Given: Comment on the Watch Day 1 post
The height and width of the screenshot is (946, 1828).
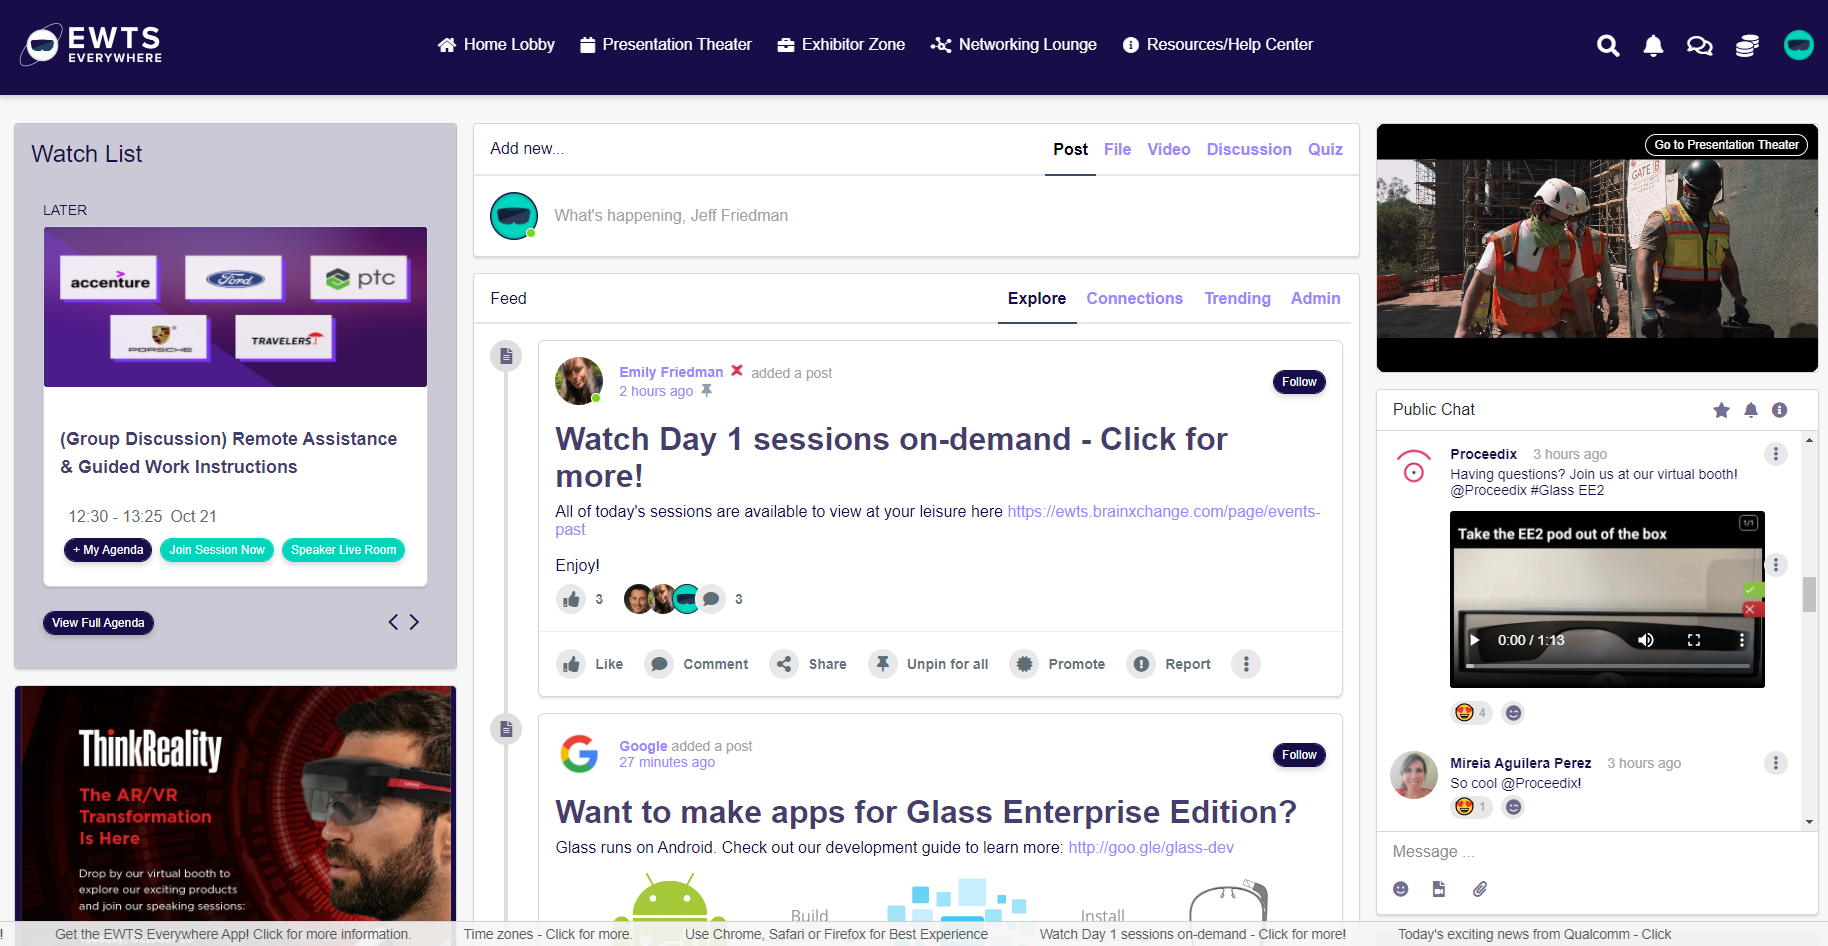Looking at the screenshot, I should [697, 664].
